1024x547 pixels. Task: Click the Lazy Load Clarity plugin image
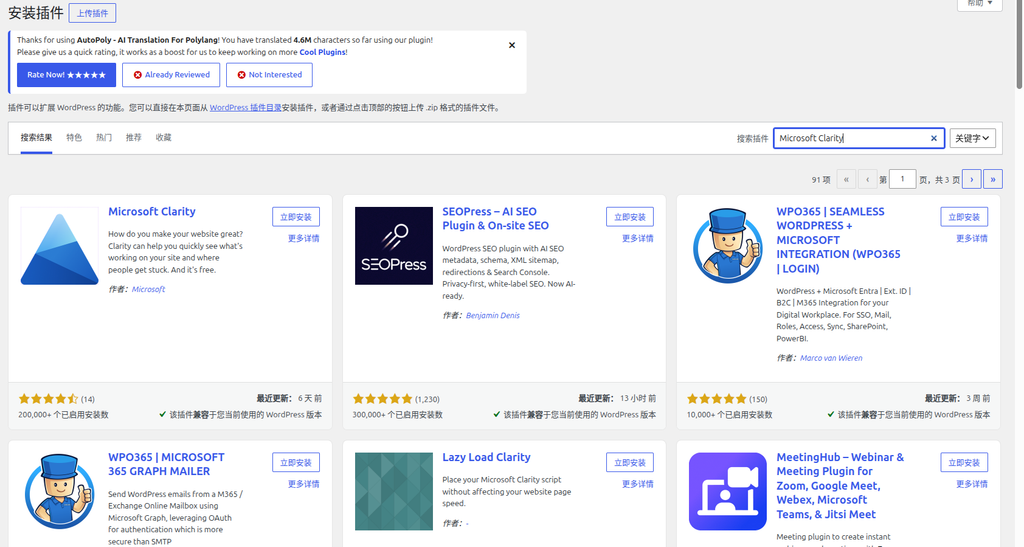click(x=394, y=492)
